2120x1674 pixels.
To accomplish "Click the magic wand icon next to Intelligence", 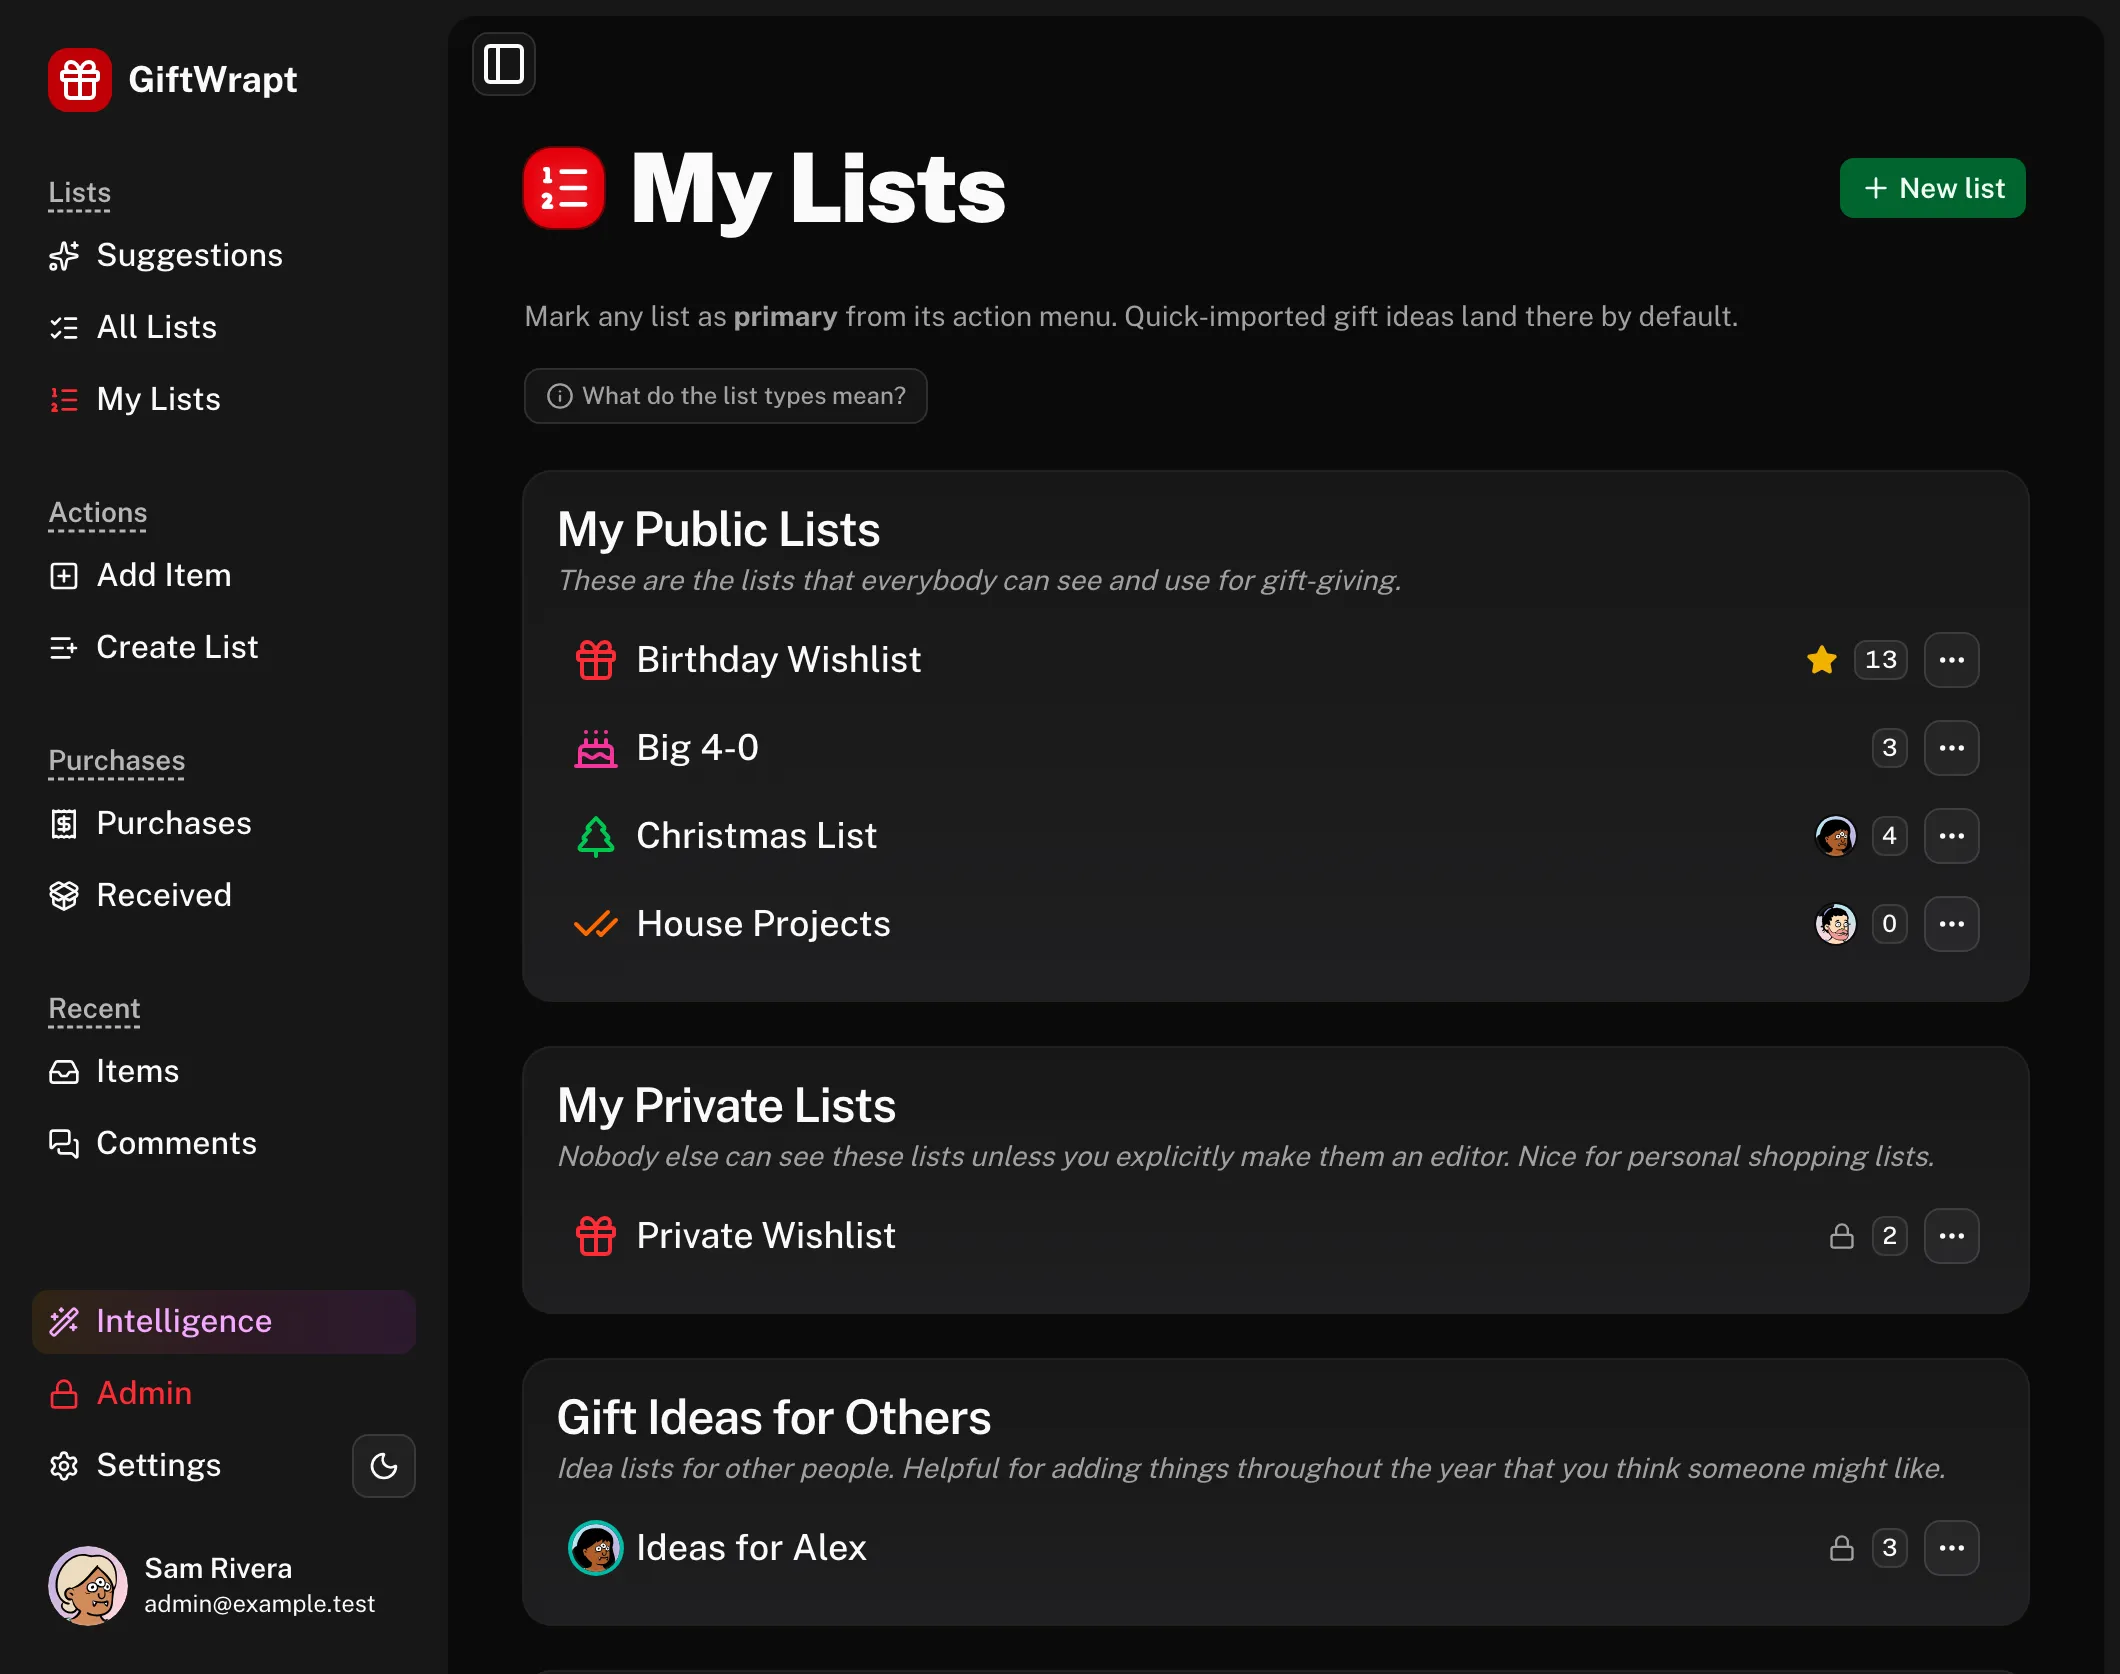I will click(x=64, y=1322).
